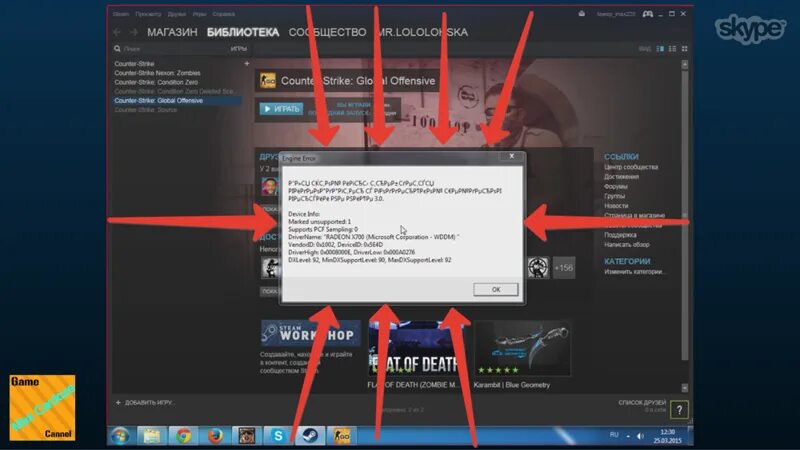Click the volume icon in the system tray
Screen dimensions: 800x450
[x=640, y=436]
